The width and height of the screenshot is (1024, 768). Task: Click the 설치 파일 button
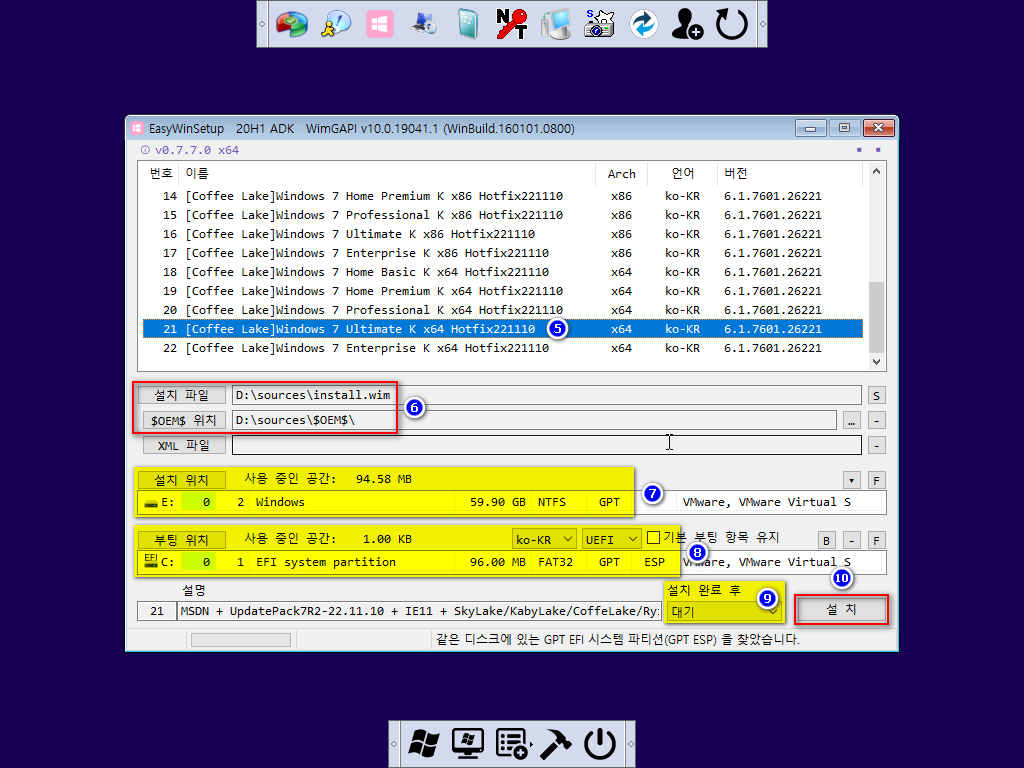182,395
